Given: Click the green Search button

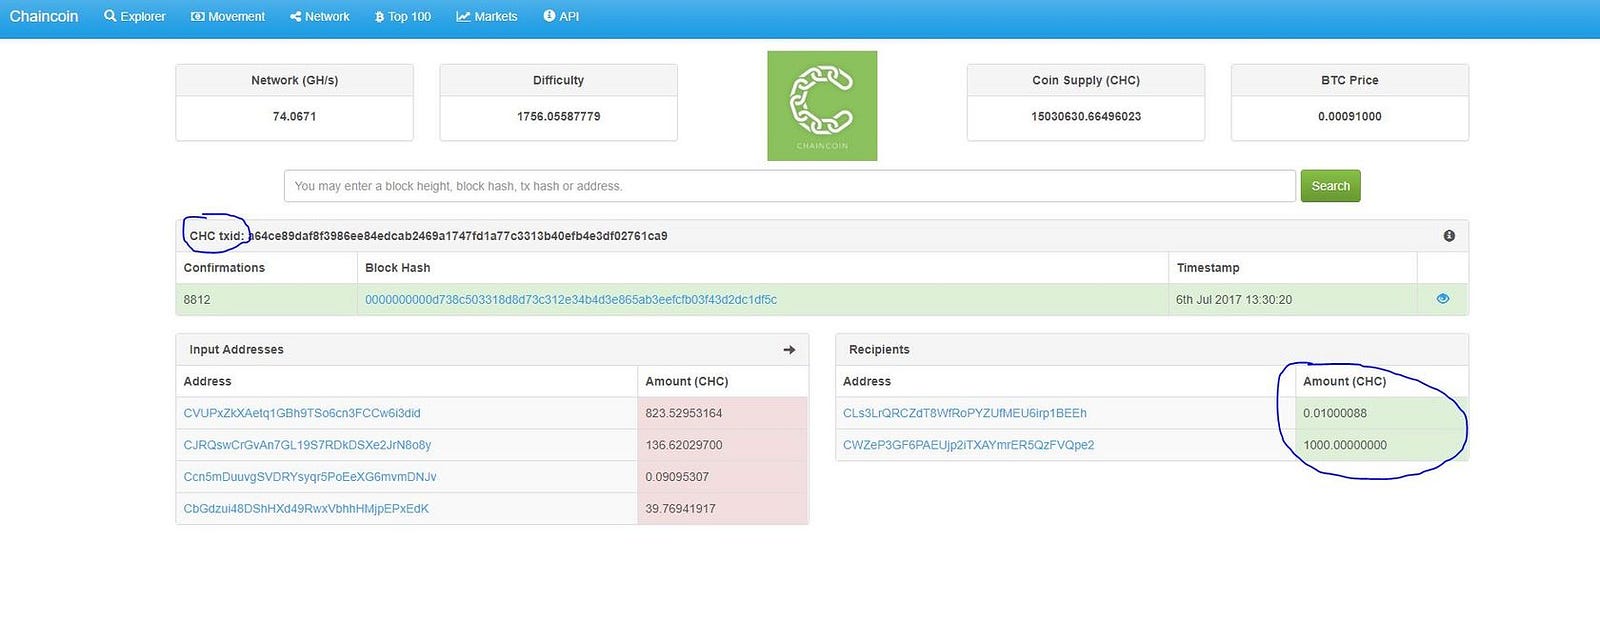Looking at the screenshot, I should coord(1330,186).
